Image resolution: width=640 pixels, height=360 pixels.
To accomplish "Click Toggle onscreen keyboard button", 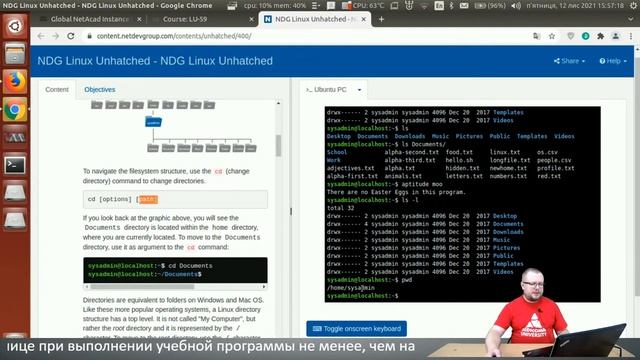I will click(x=356, y=329).
